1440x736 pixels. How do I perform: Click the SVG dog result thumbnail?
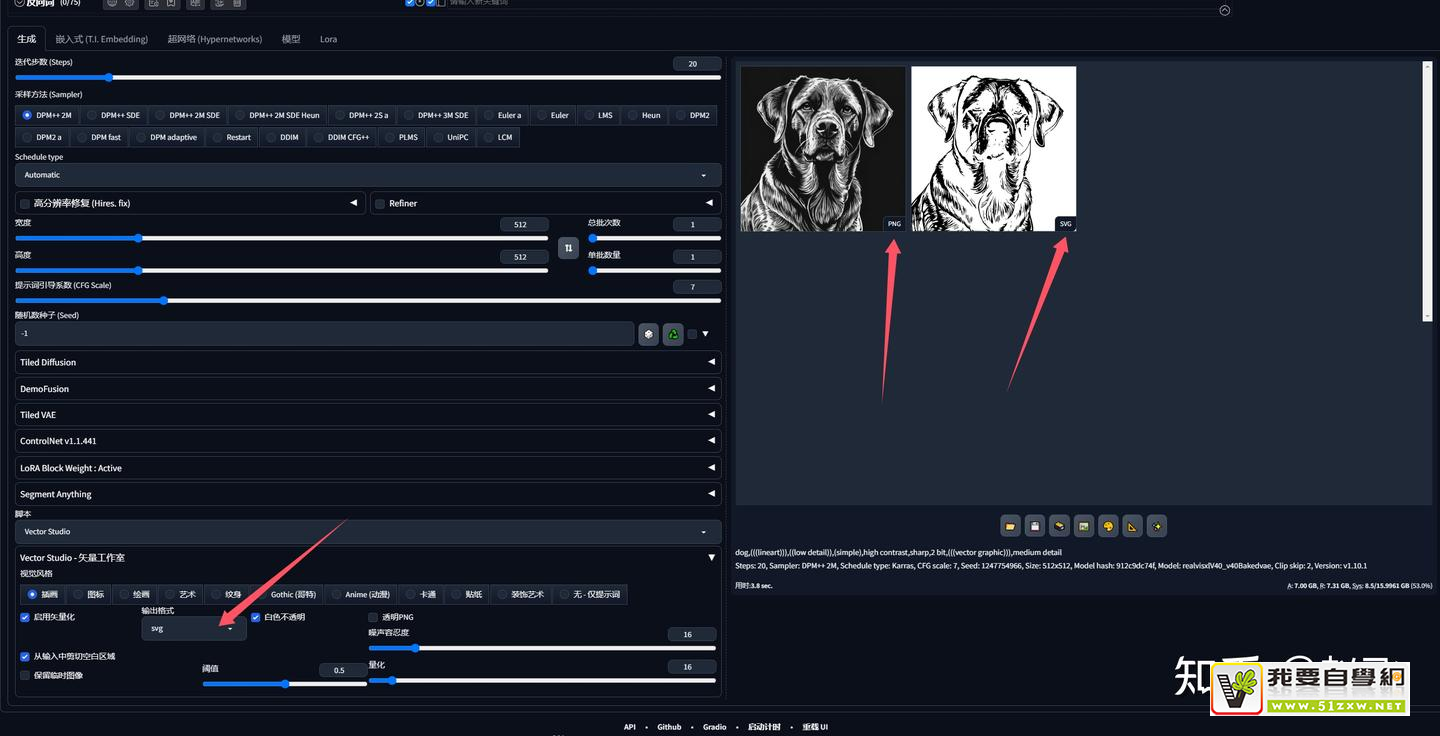pyautogui.click(x=993, y=149)
